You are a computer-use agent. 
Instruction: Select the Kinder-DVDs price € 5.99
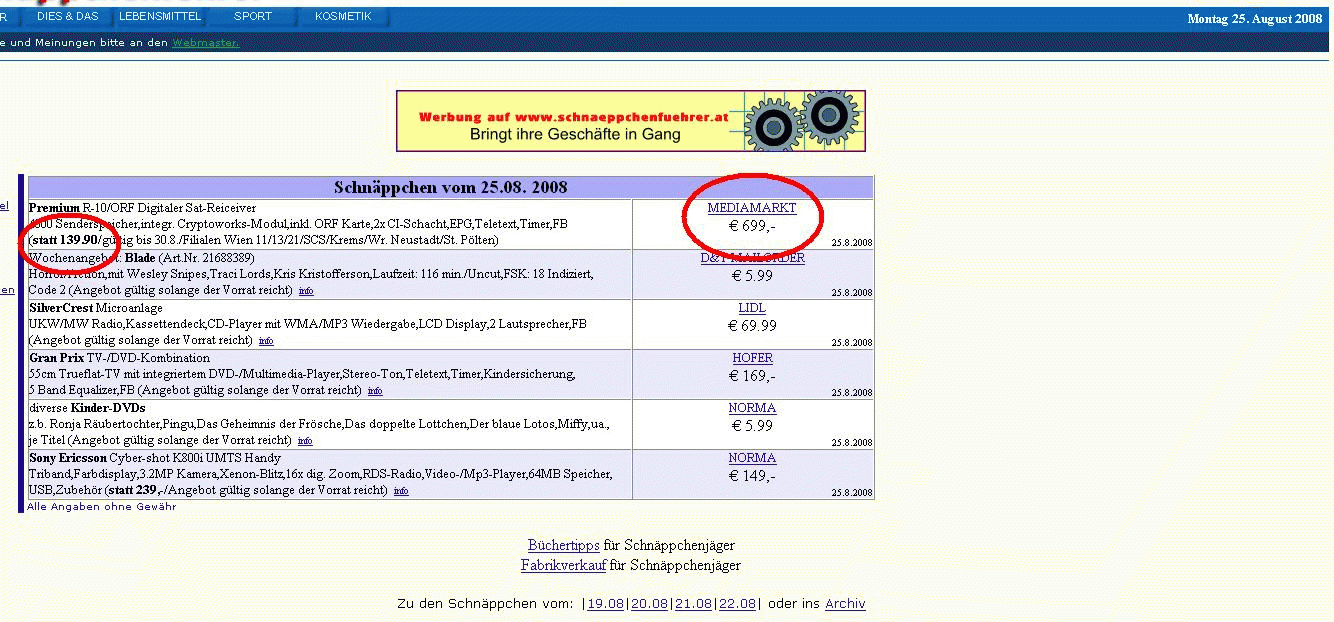pos(752,426)
